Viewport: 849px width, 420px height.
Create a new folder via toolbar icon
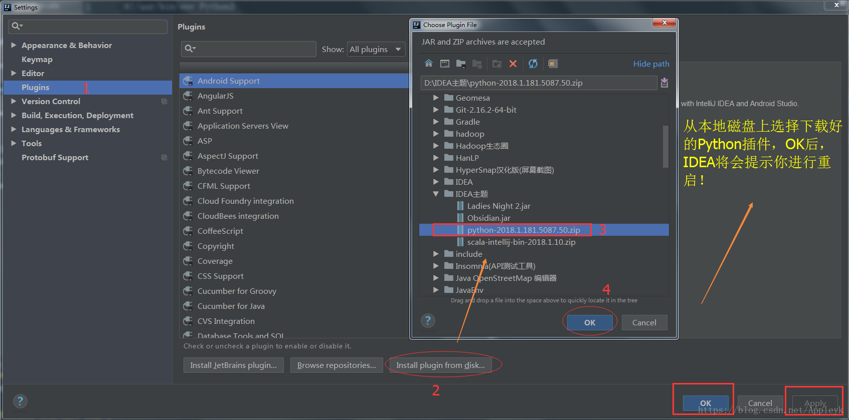point(497,64)
